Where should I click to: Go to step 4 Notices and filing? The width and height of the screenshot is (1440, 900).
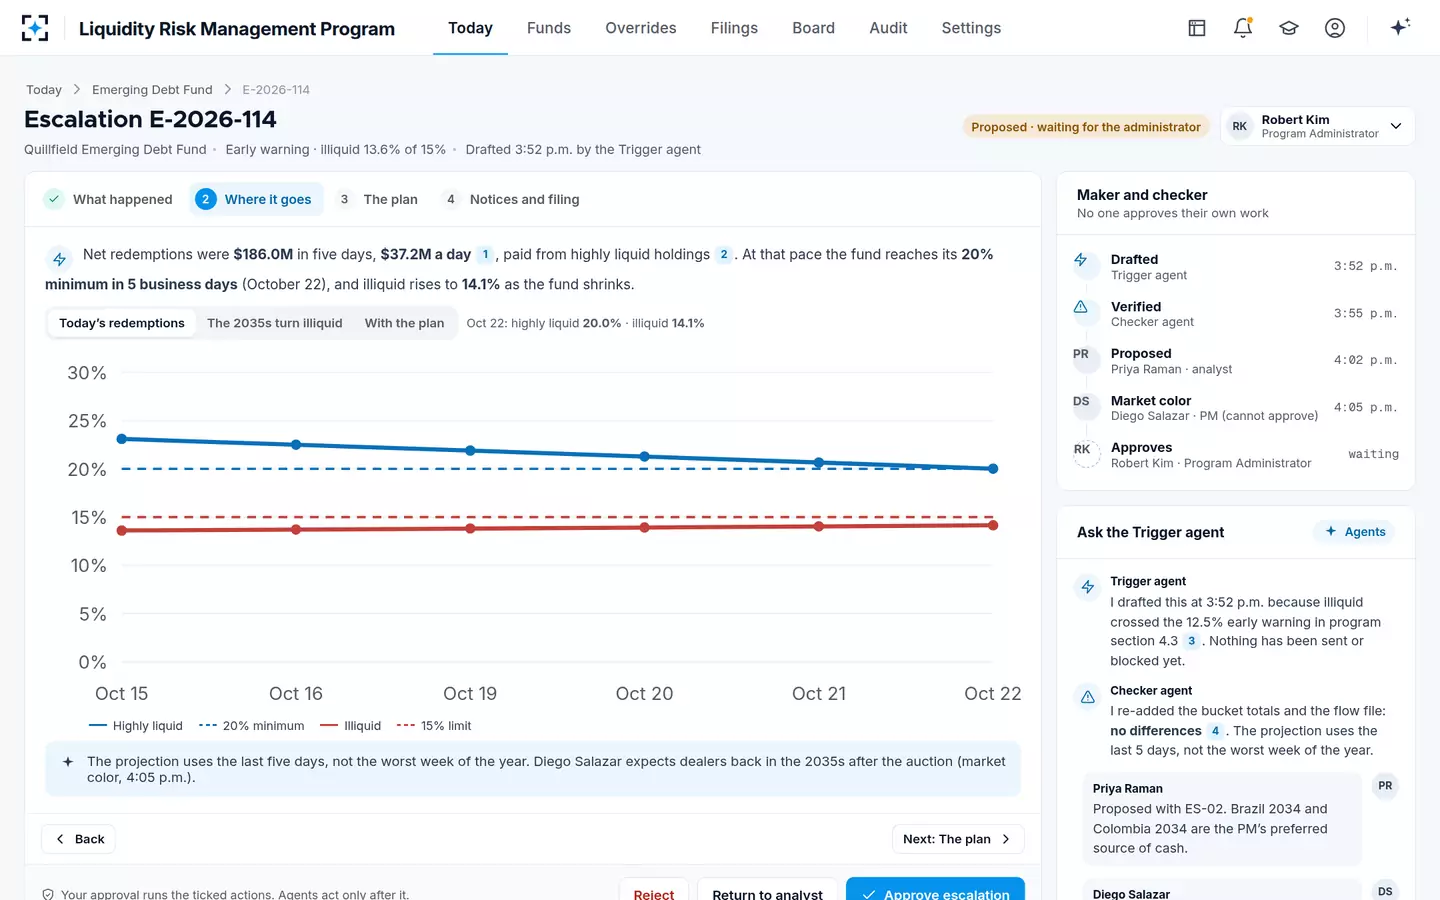512,199
